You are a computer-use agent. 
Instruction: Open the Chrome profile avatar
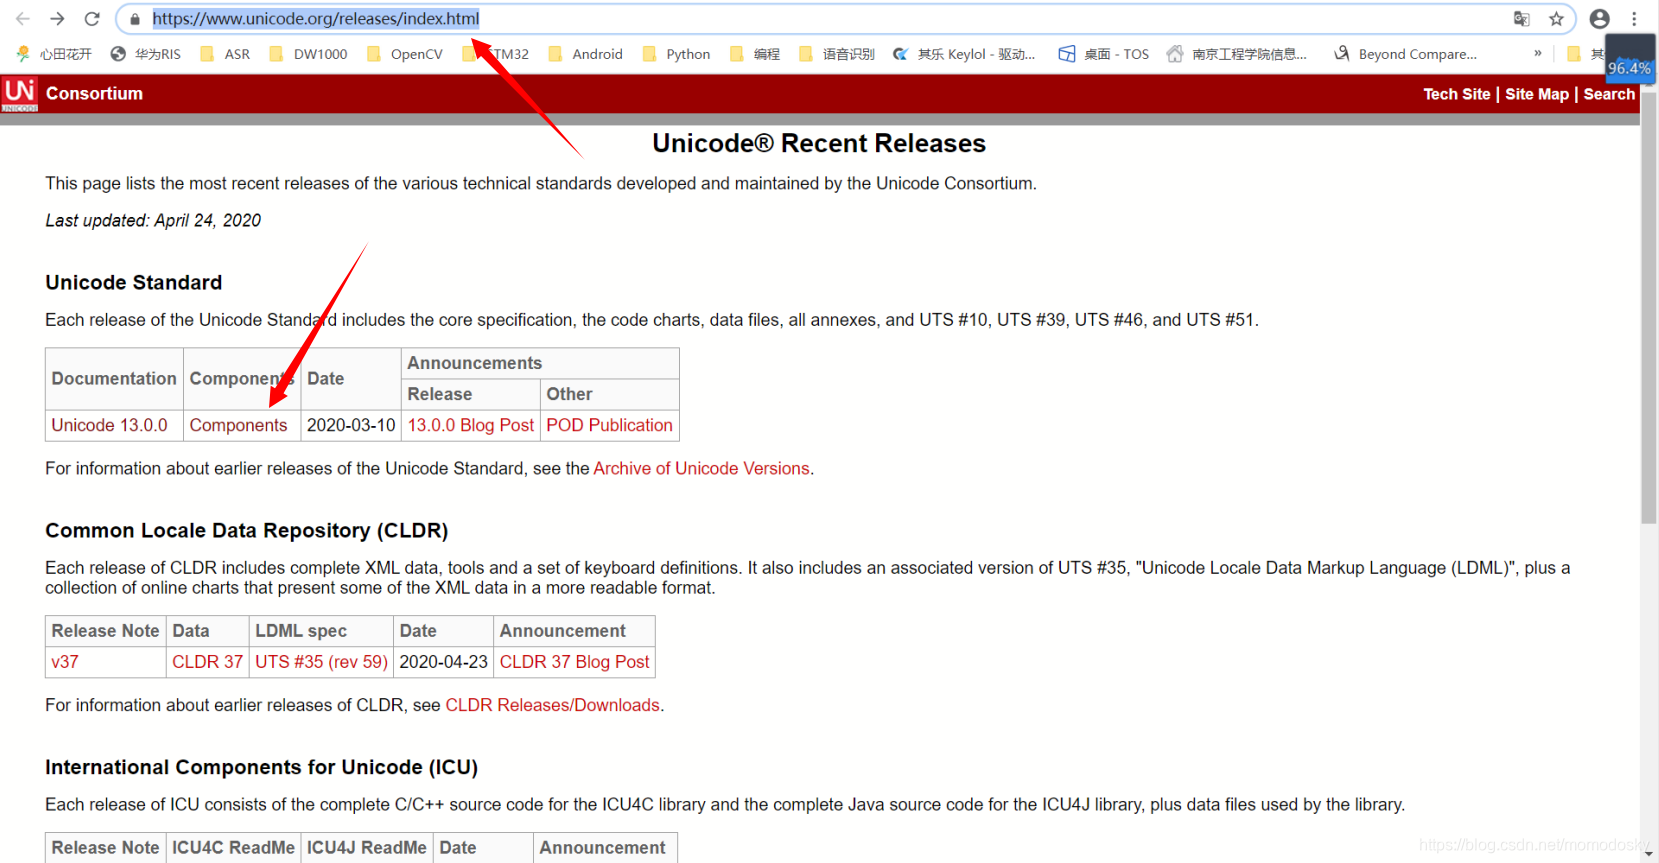(x=1600, y=19)
